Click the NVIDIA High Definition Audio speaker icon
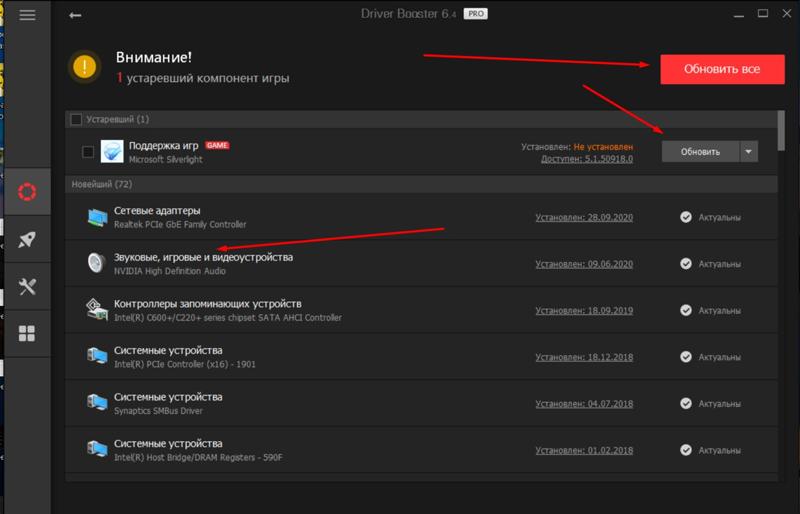 click(98, 263)
